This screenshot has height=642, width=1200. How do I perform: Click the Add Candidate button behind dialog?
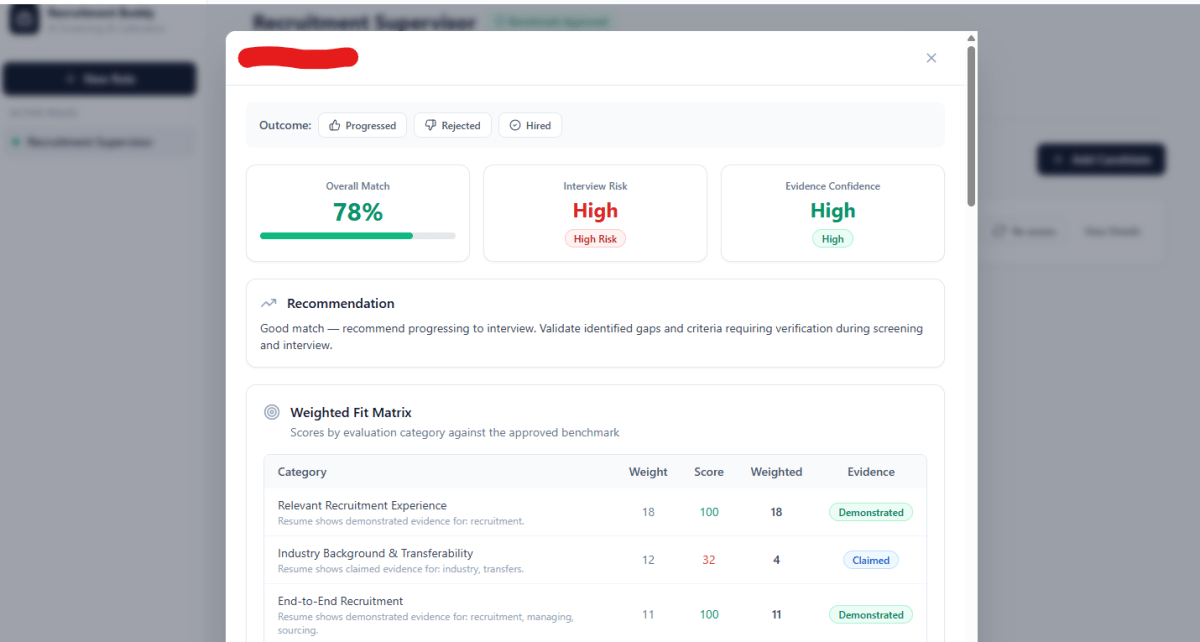pos(1101,159)
